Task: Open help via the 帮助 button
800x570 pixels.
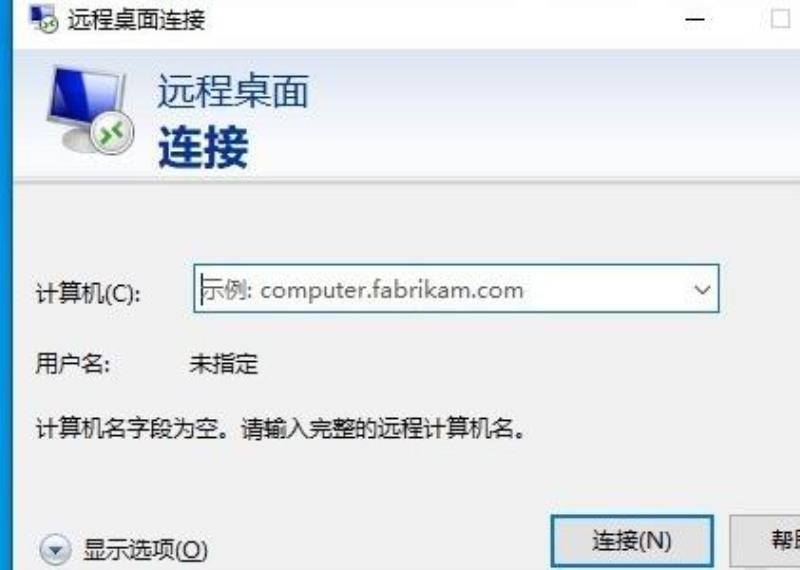Action: tap(765, 540)
